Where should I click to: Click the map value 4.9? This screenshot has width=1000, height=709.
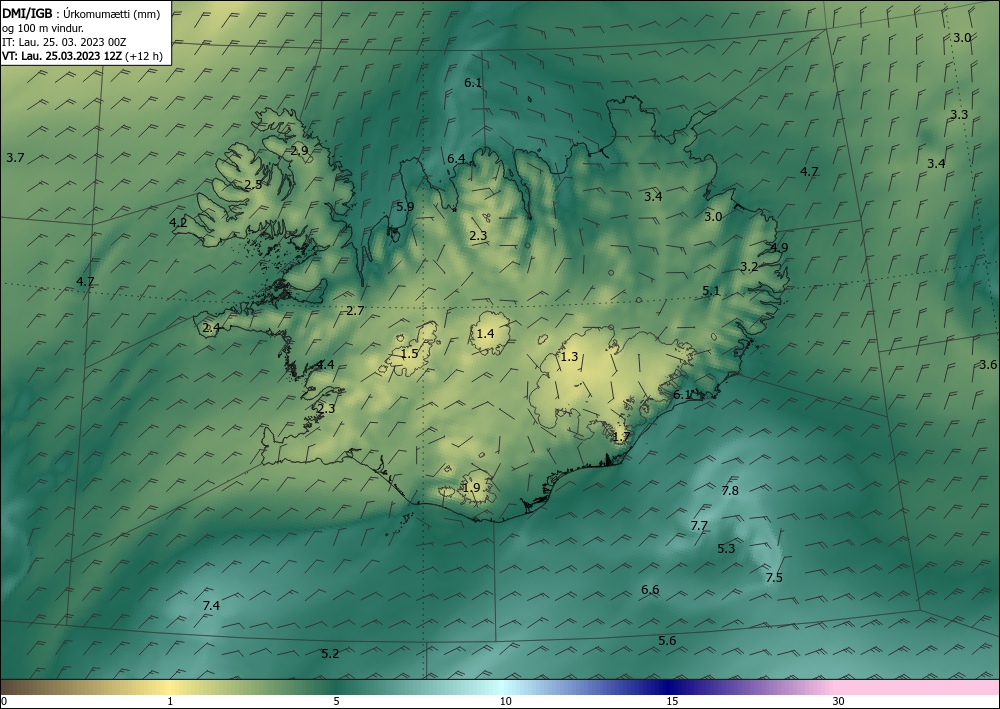(x=779, y=248)
